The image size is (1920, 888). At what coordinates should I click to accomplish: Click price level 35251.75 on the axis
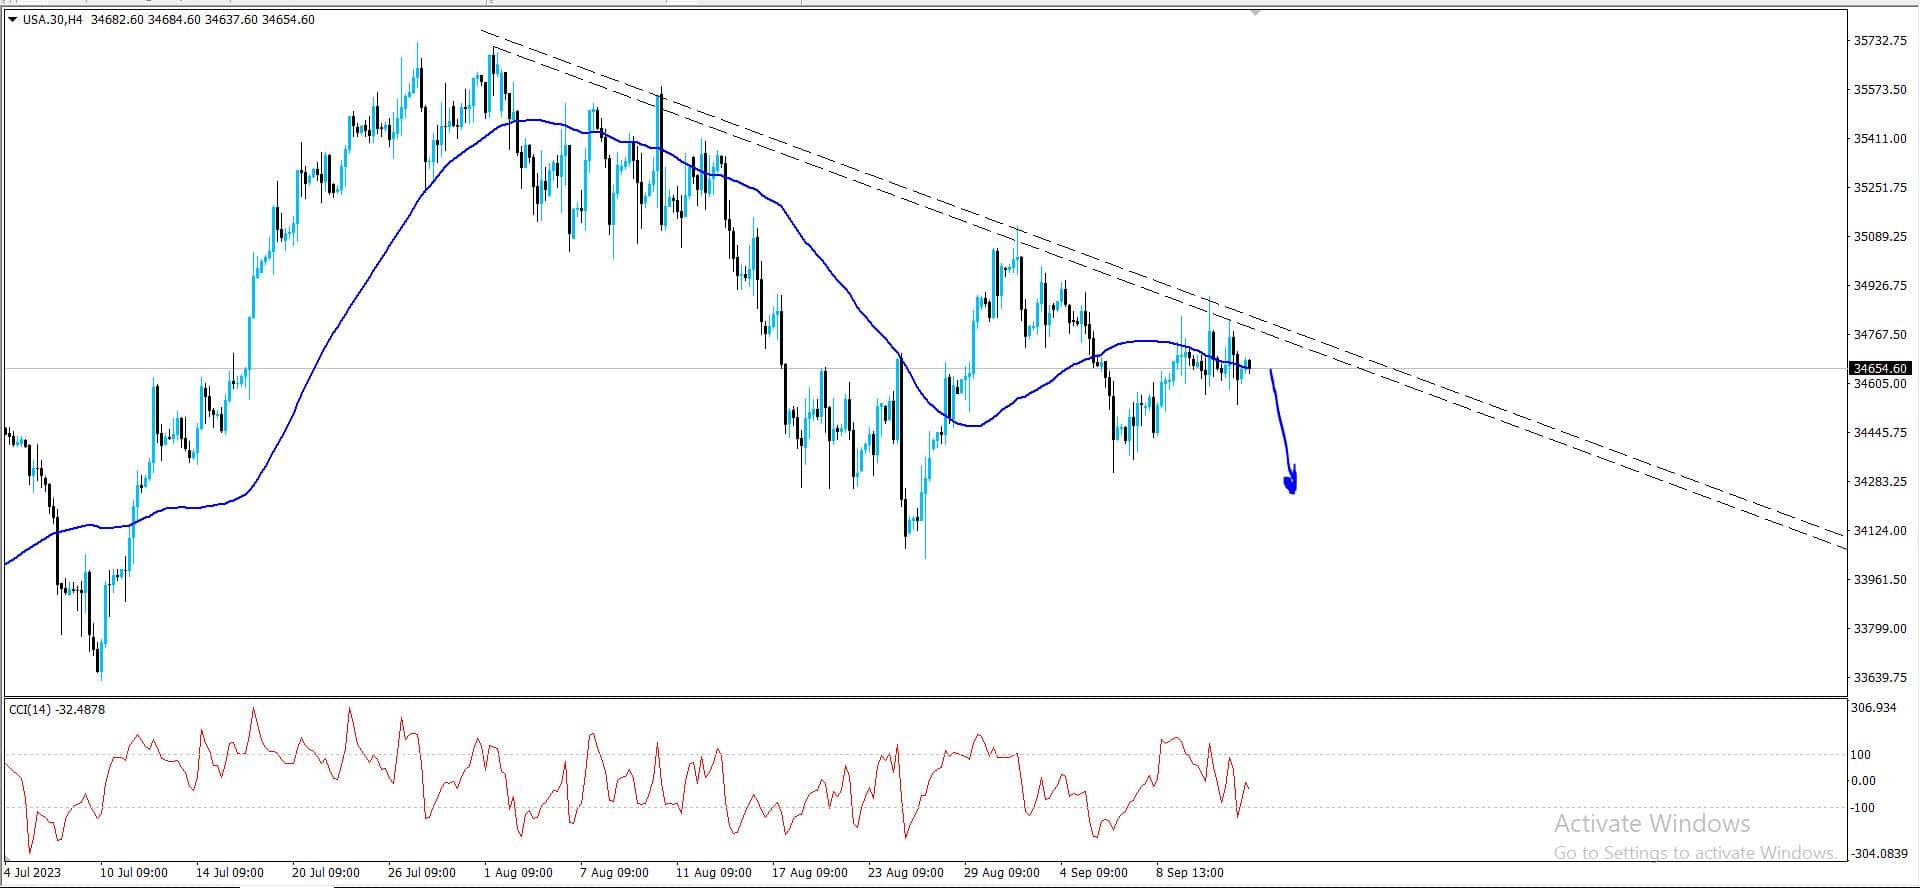pos(1880,188)
